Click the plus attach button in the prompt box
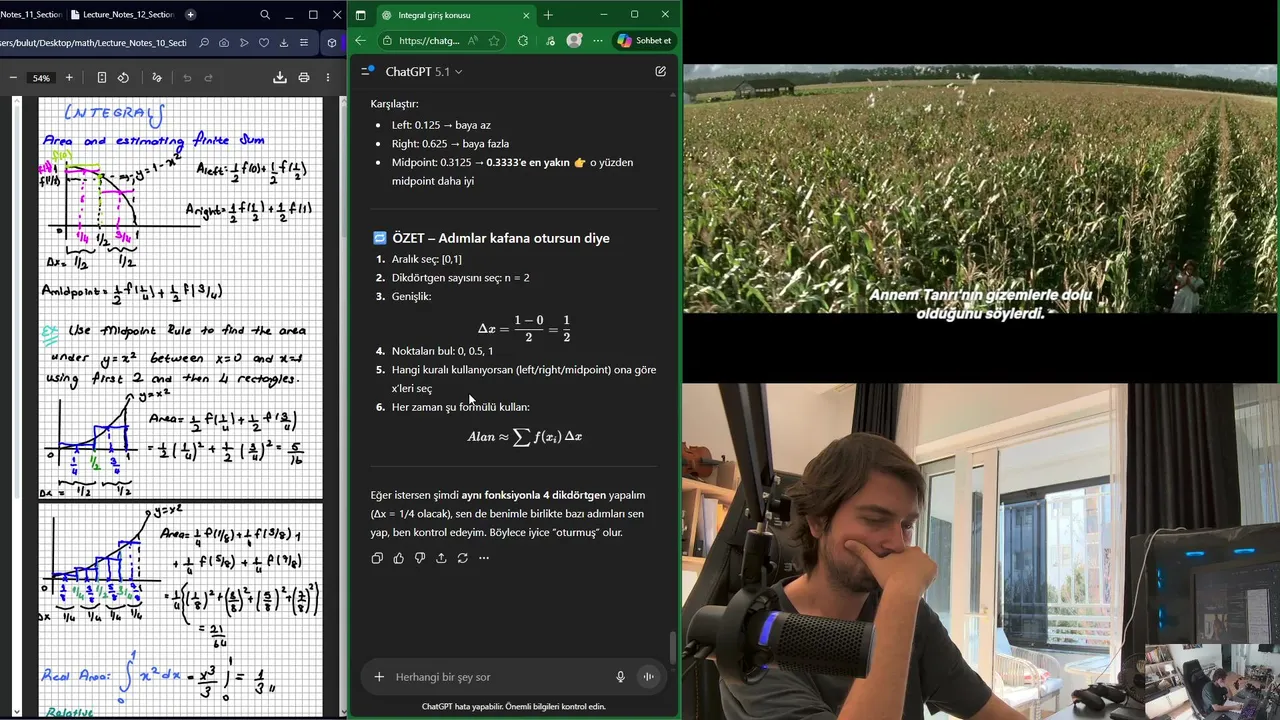This screenshot has width=1280, height=720. click(379, 677)
